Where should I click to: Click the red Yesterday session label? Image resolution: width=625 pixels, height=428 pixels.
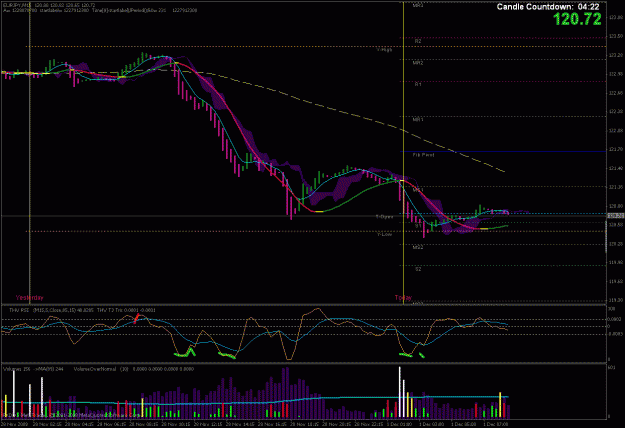click(29, 298)
